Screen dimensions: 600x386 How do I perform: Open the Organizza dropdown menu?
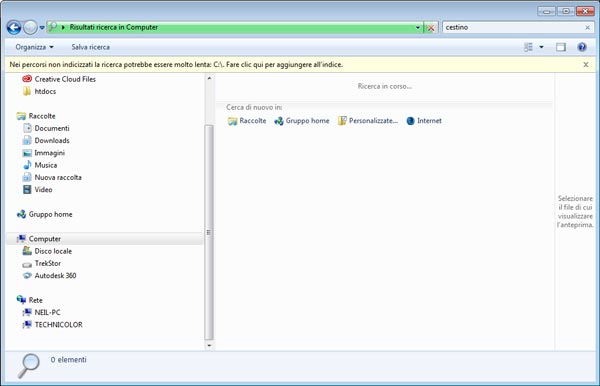click(x=34, y=47)
